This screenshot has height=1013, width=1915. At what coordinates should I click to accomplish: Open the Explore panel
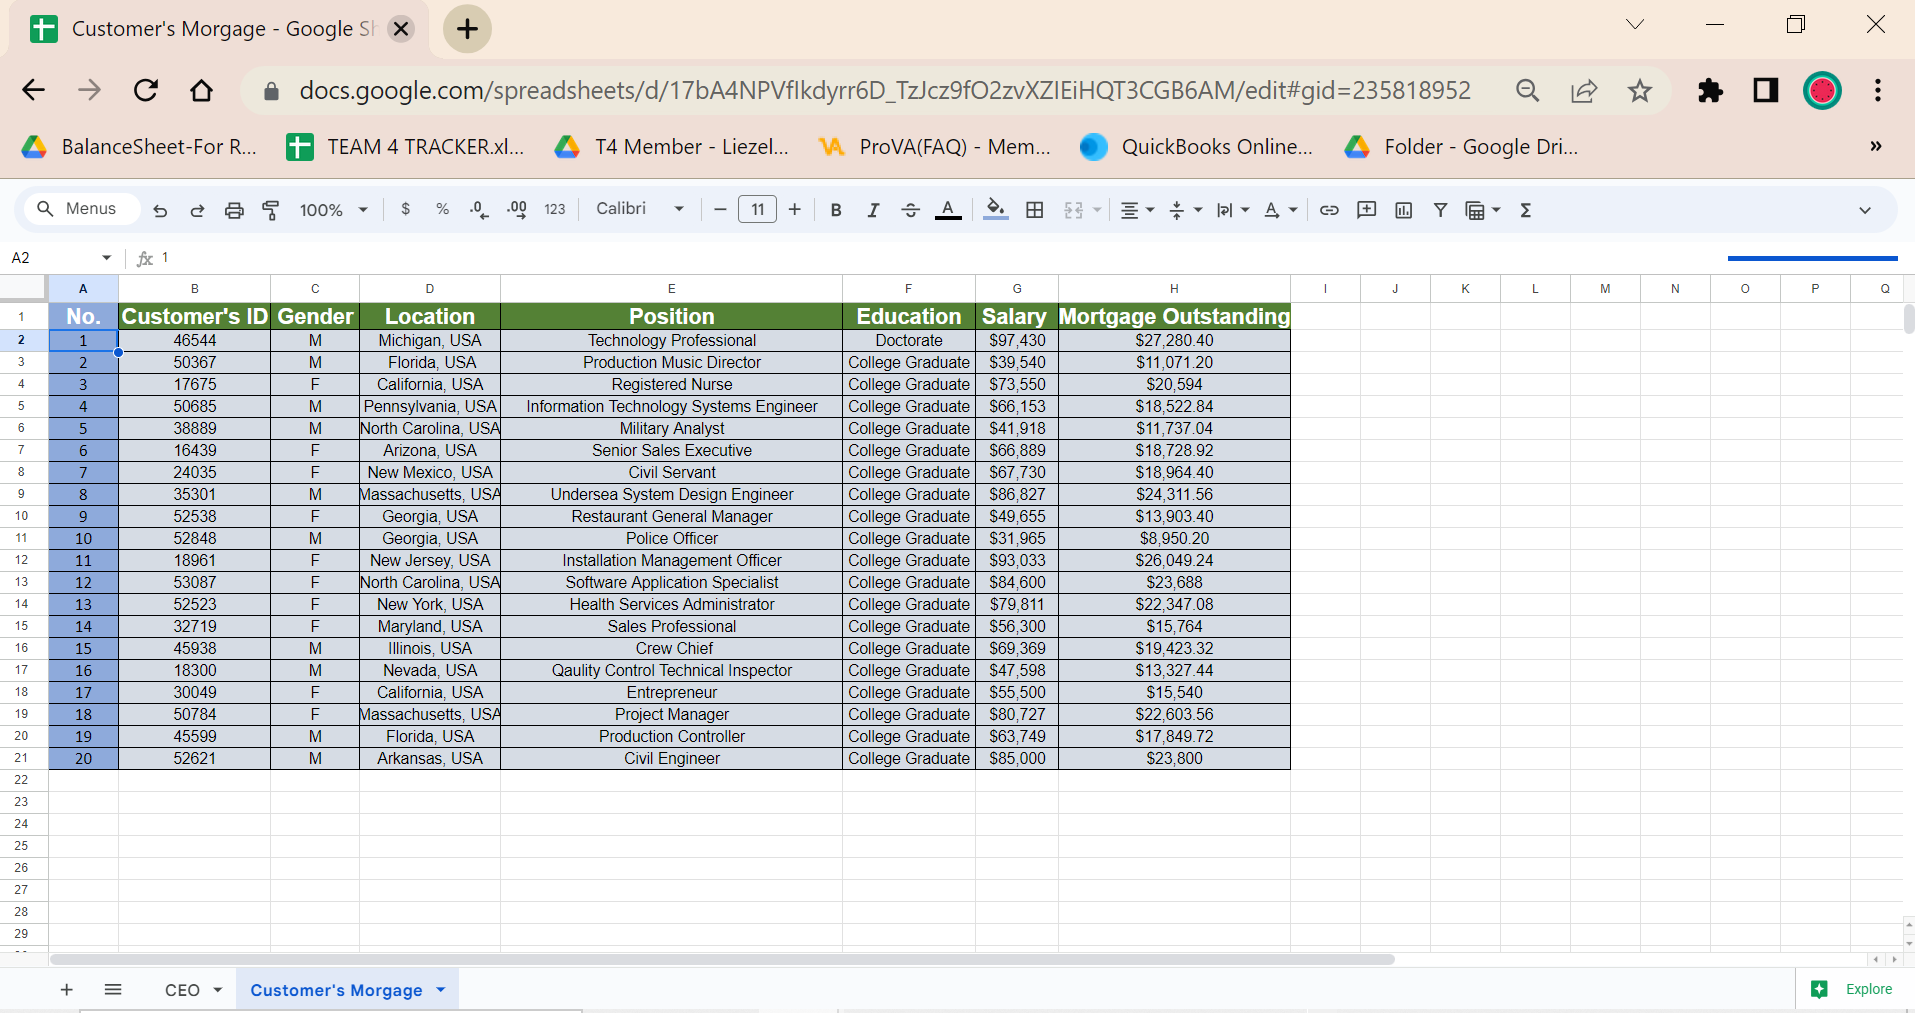(1852, 989)
